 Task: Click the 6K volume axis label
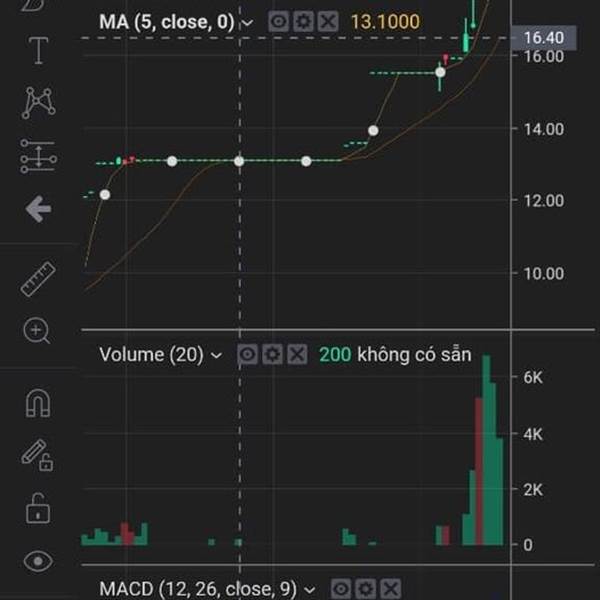(x=533, y=378)
